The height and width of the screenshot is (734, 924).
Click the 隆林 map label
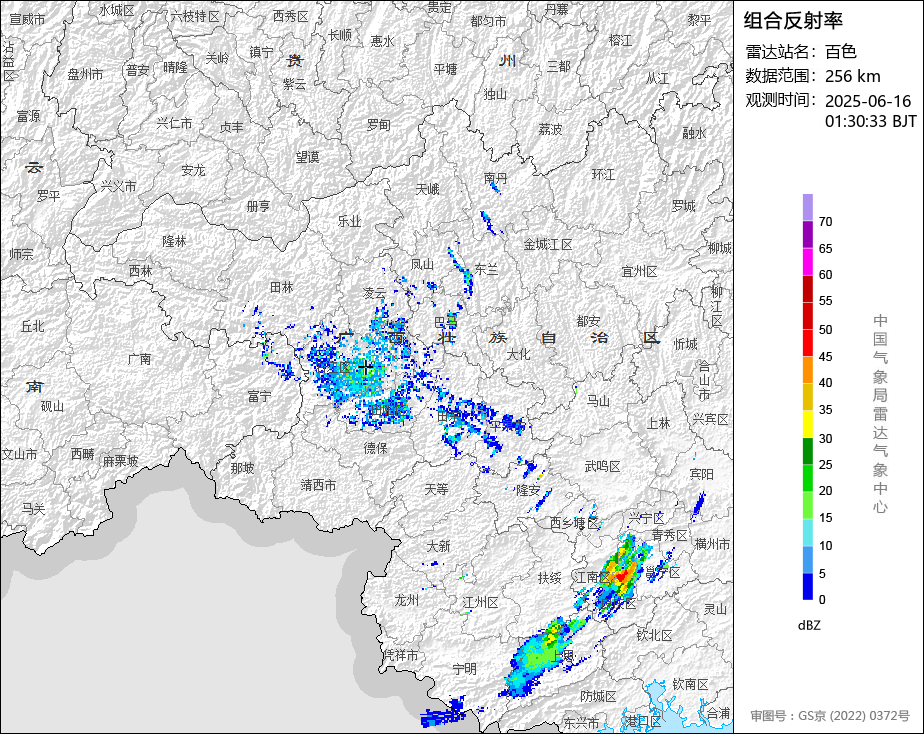tap(174, 241)
